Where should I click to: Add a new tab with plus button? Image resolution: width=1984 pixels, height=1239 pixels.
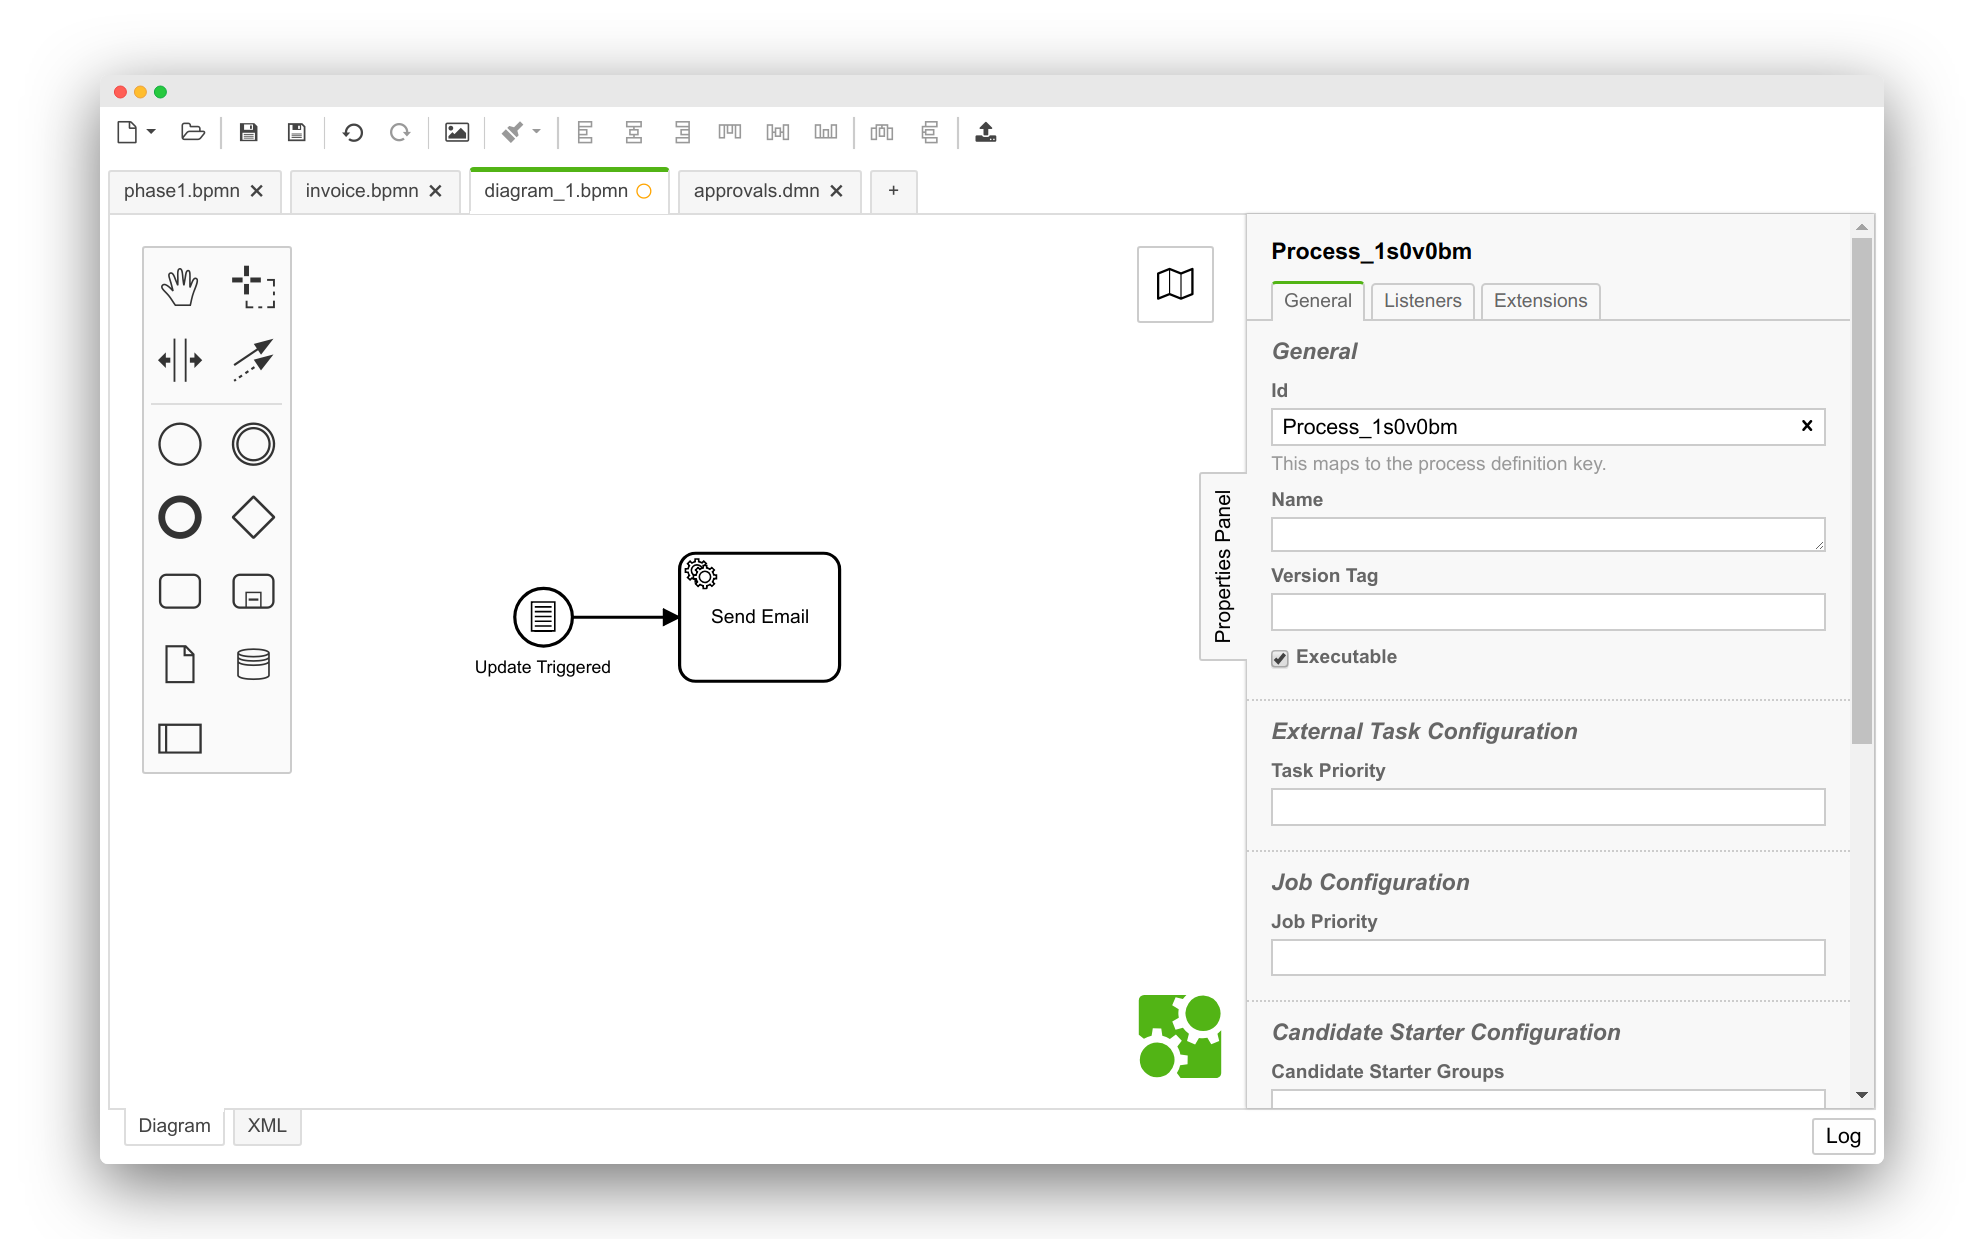[x=893, y=191]
